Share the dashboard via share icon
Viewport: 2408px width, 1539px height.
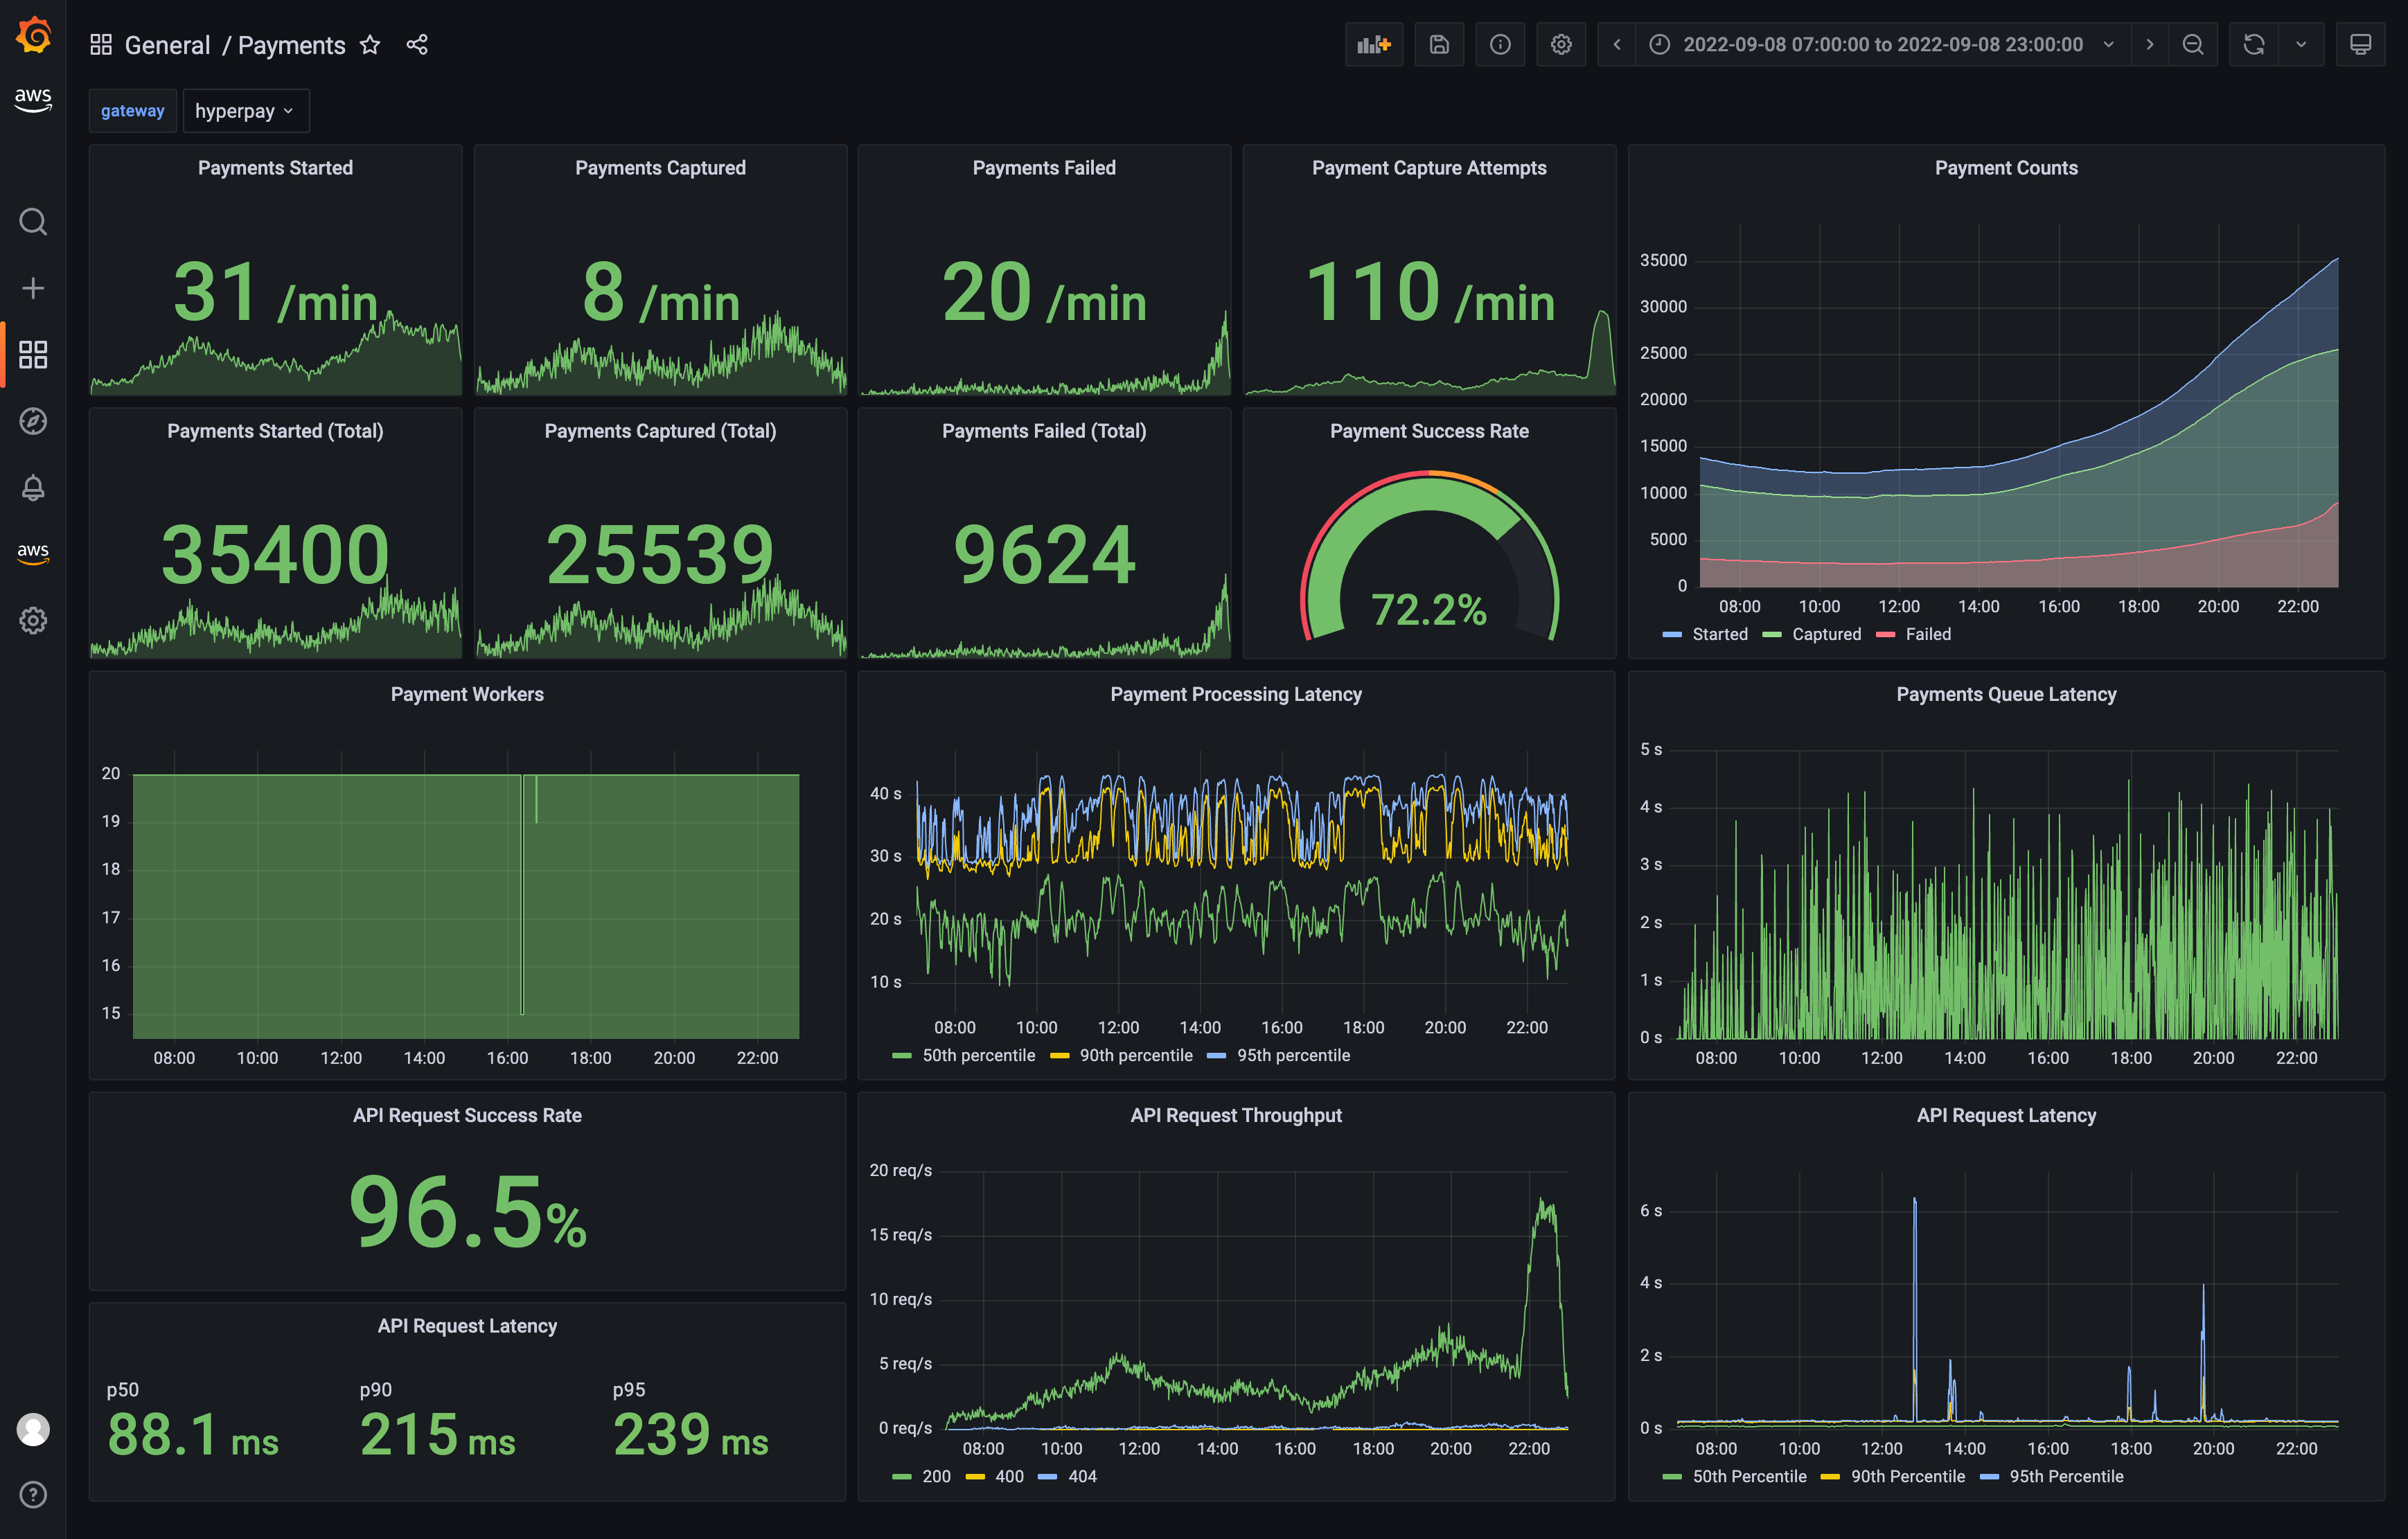417,44
